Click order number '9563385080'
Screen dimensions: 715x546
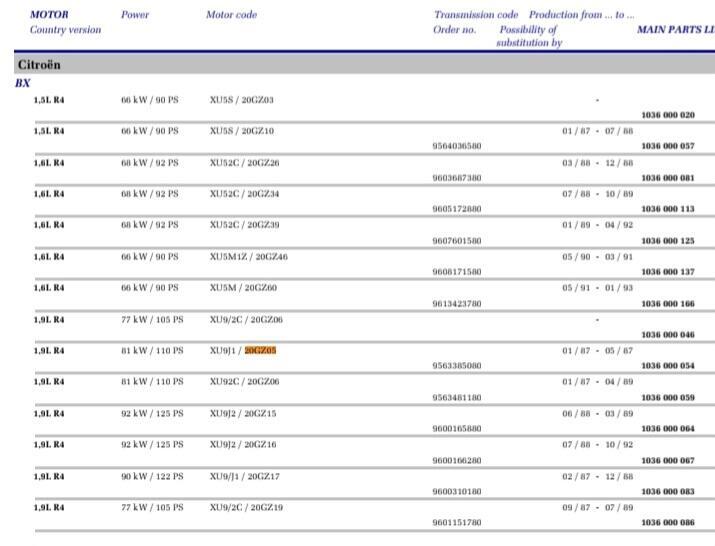click(x=457, y=366)
